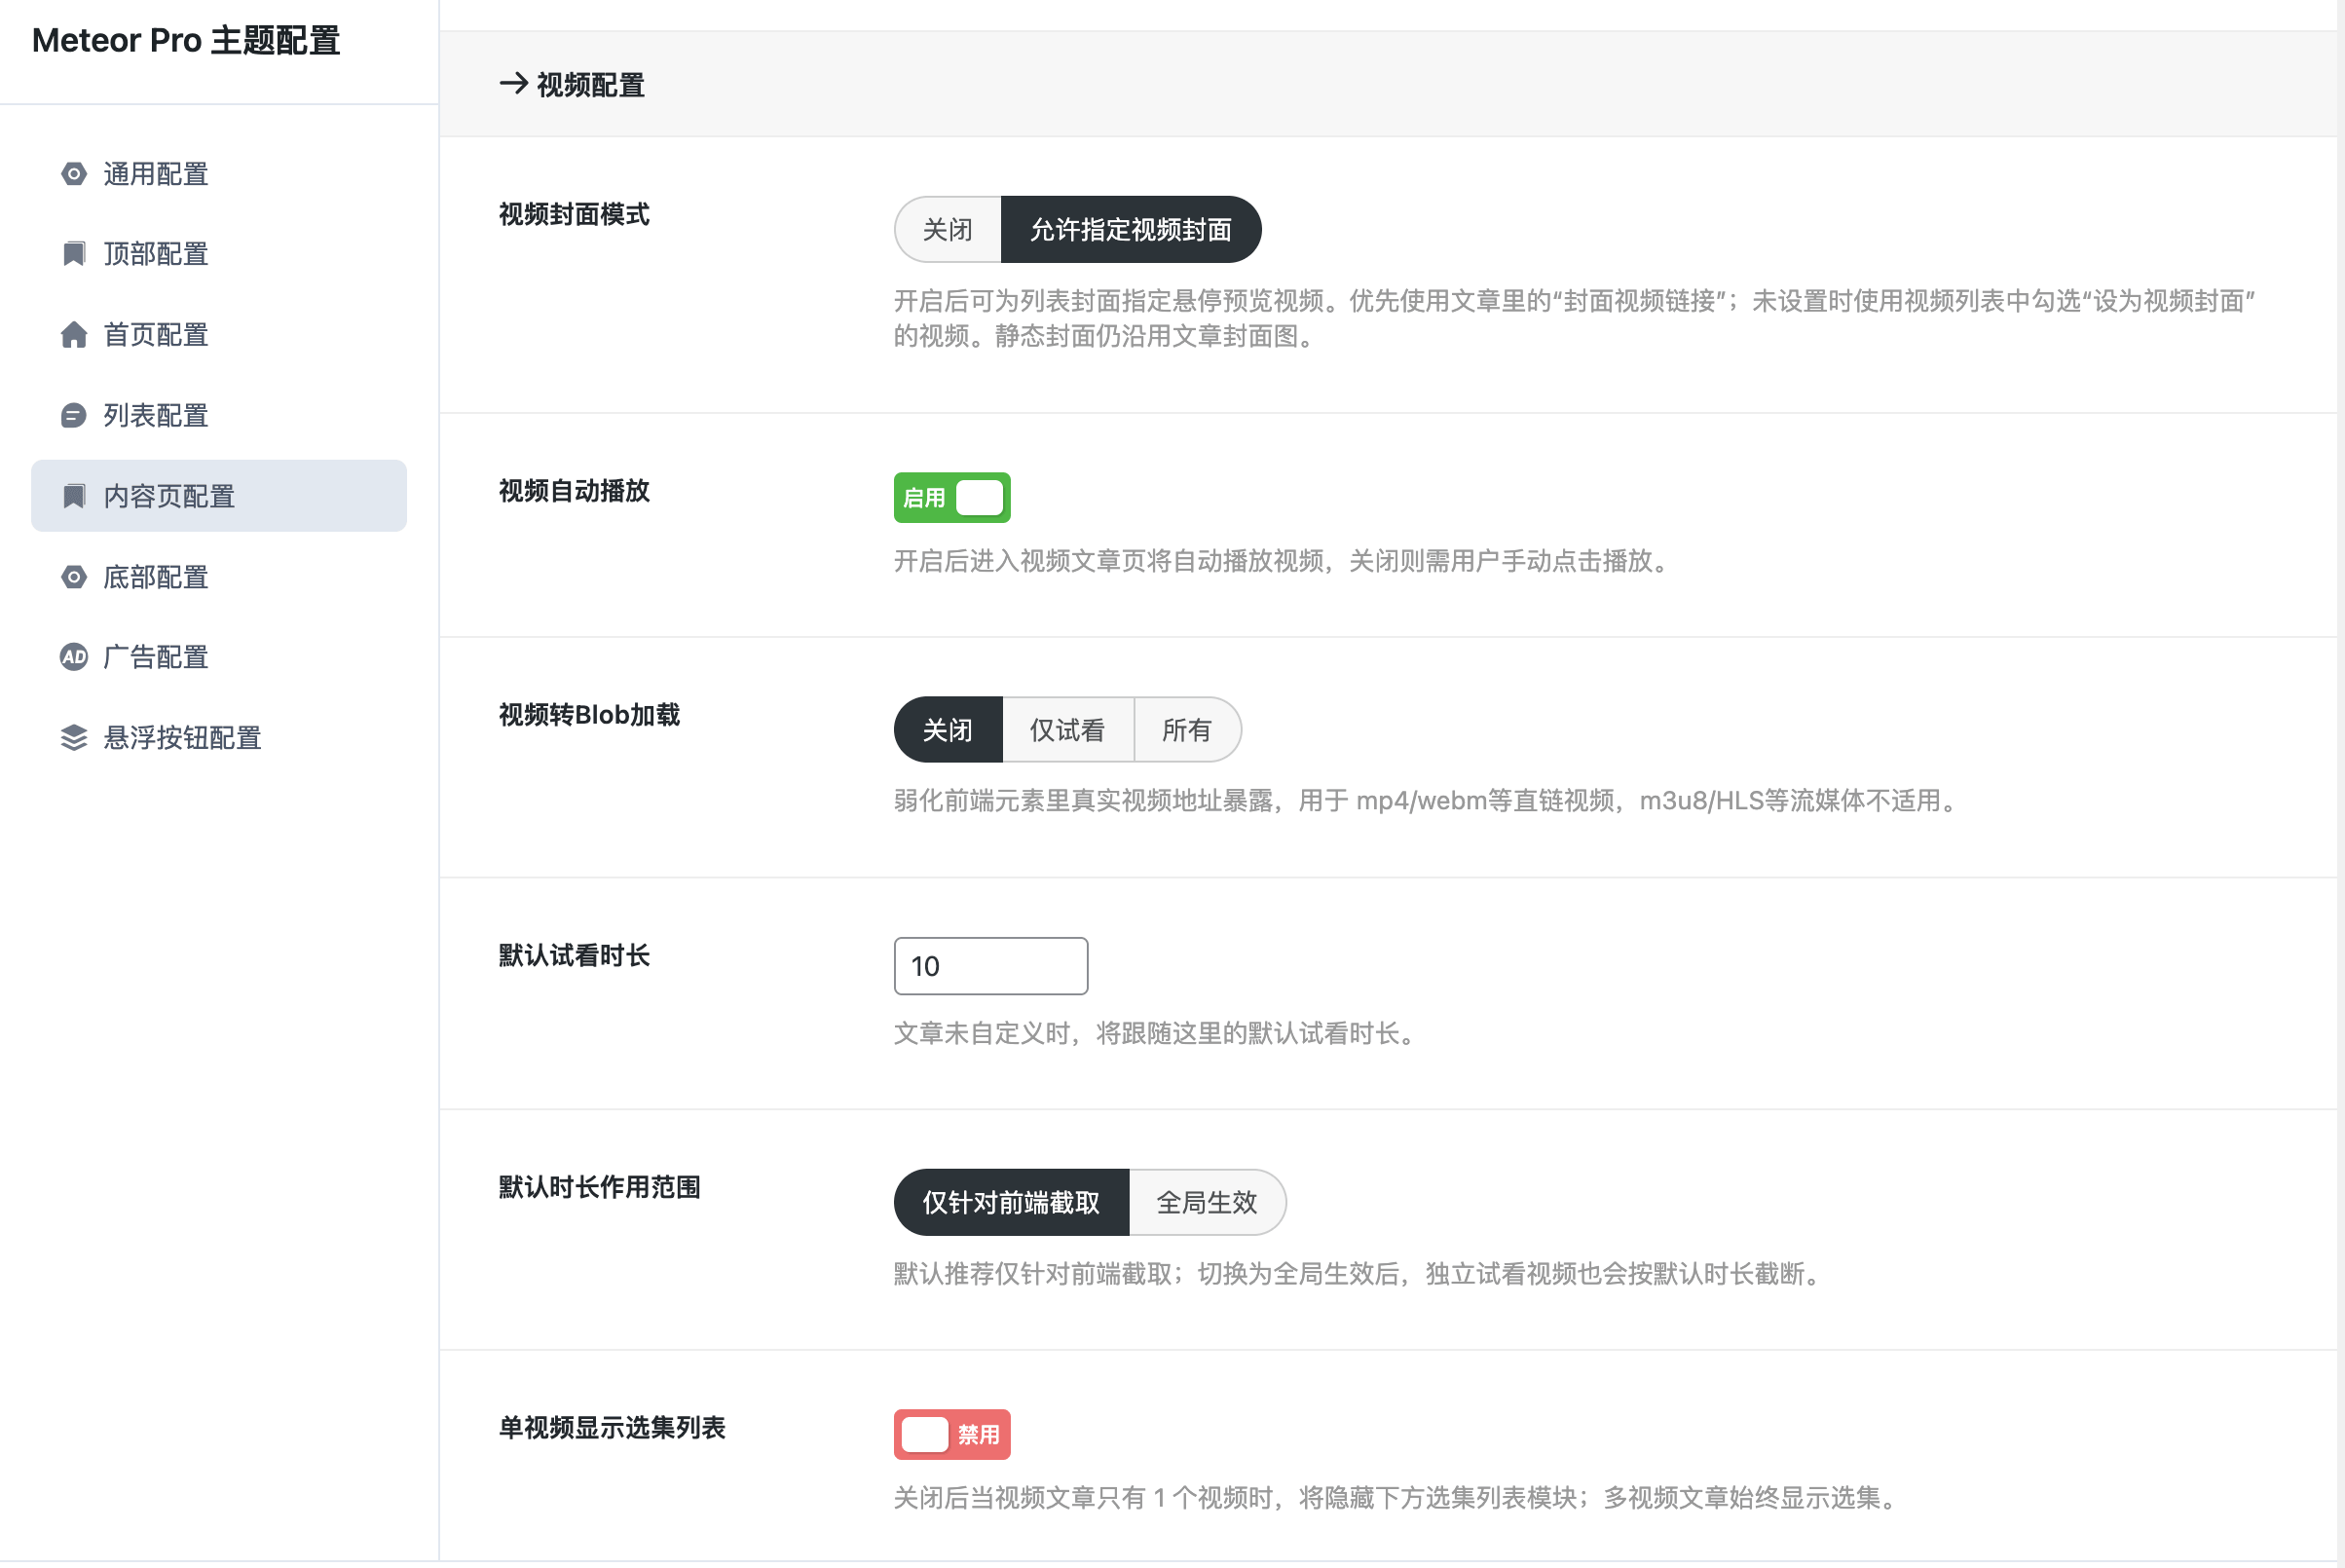Click the layers icon beside 悬浮按钮配置
The height and width of the screenshot is (1568, 2345).
pyautogui.click(x=74, y=738)
